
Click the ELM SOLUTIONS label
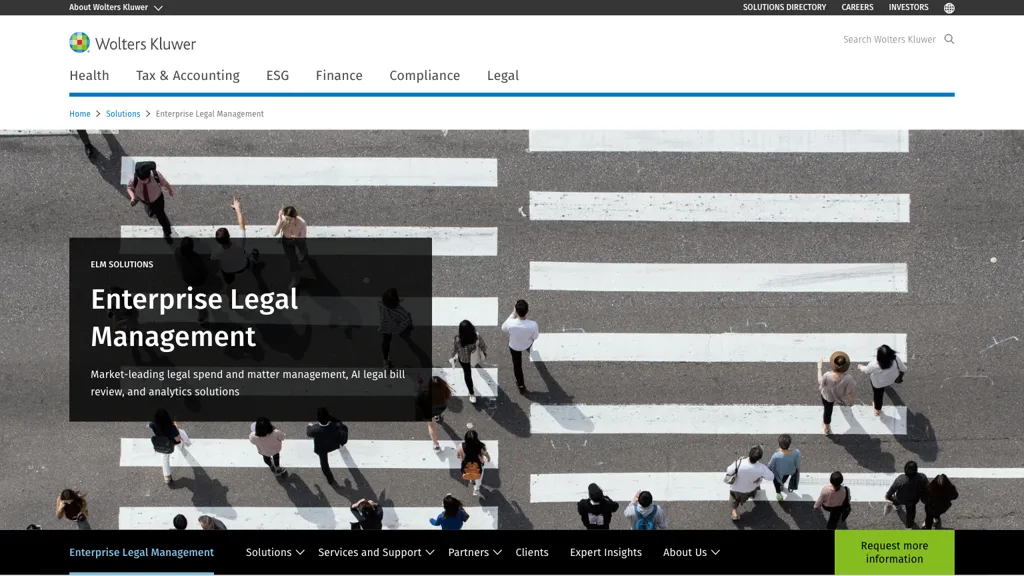point(122,264)
